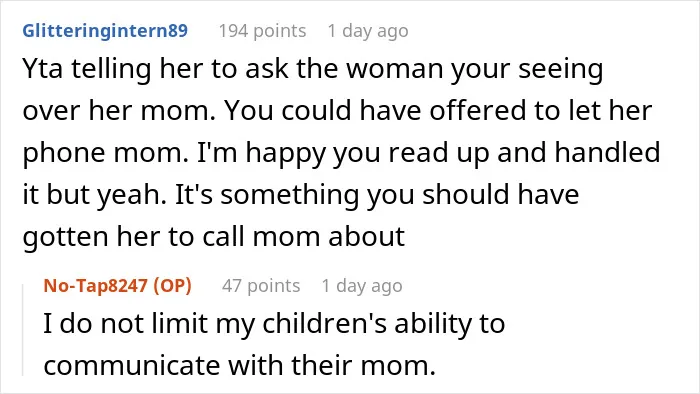Click the OP reply's 1 day ago timestamp
The image size is (700, 394).
362,286
